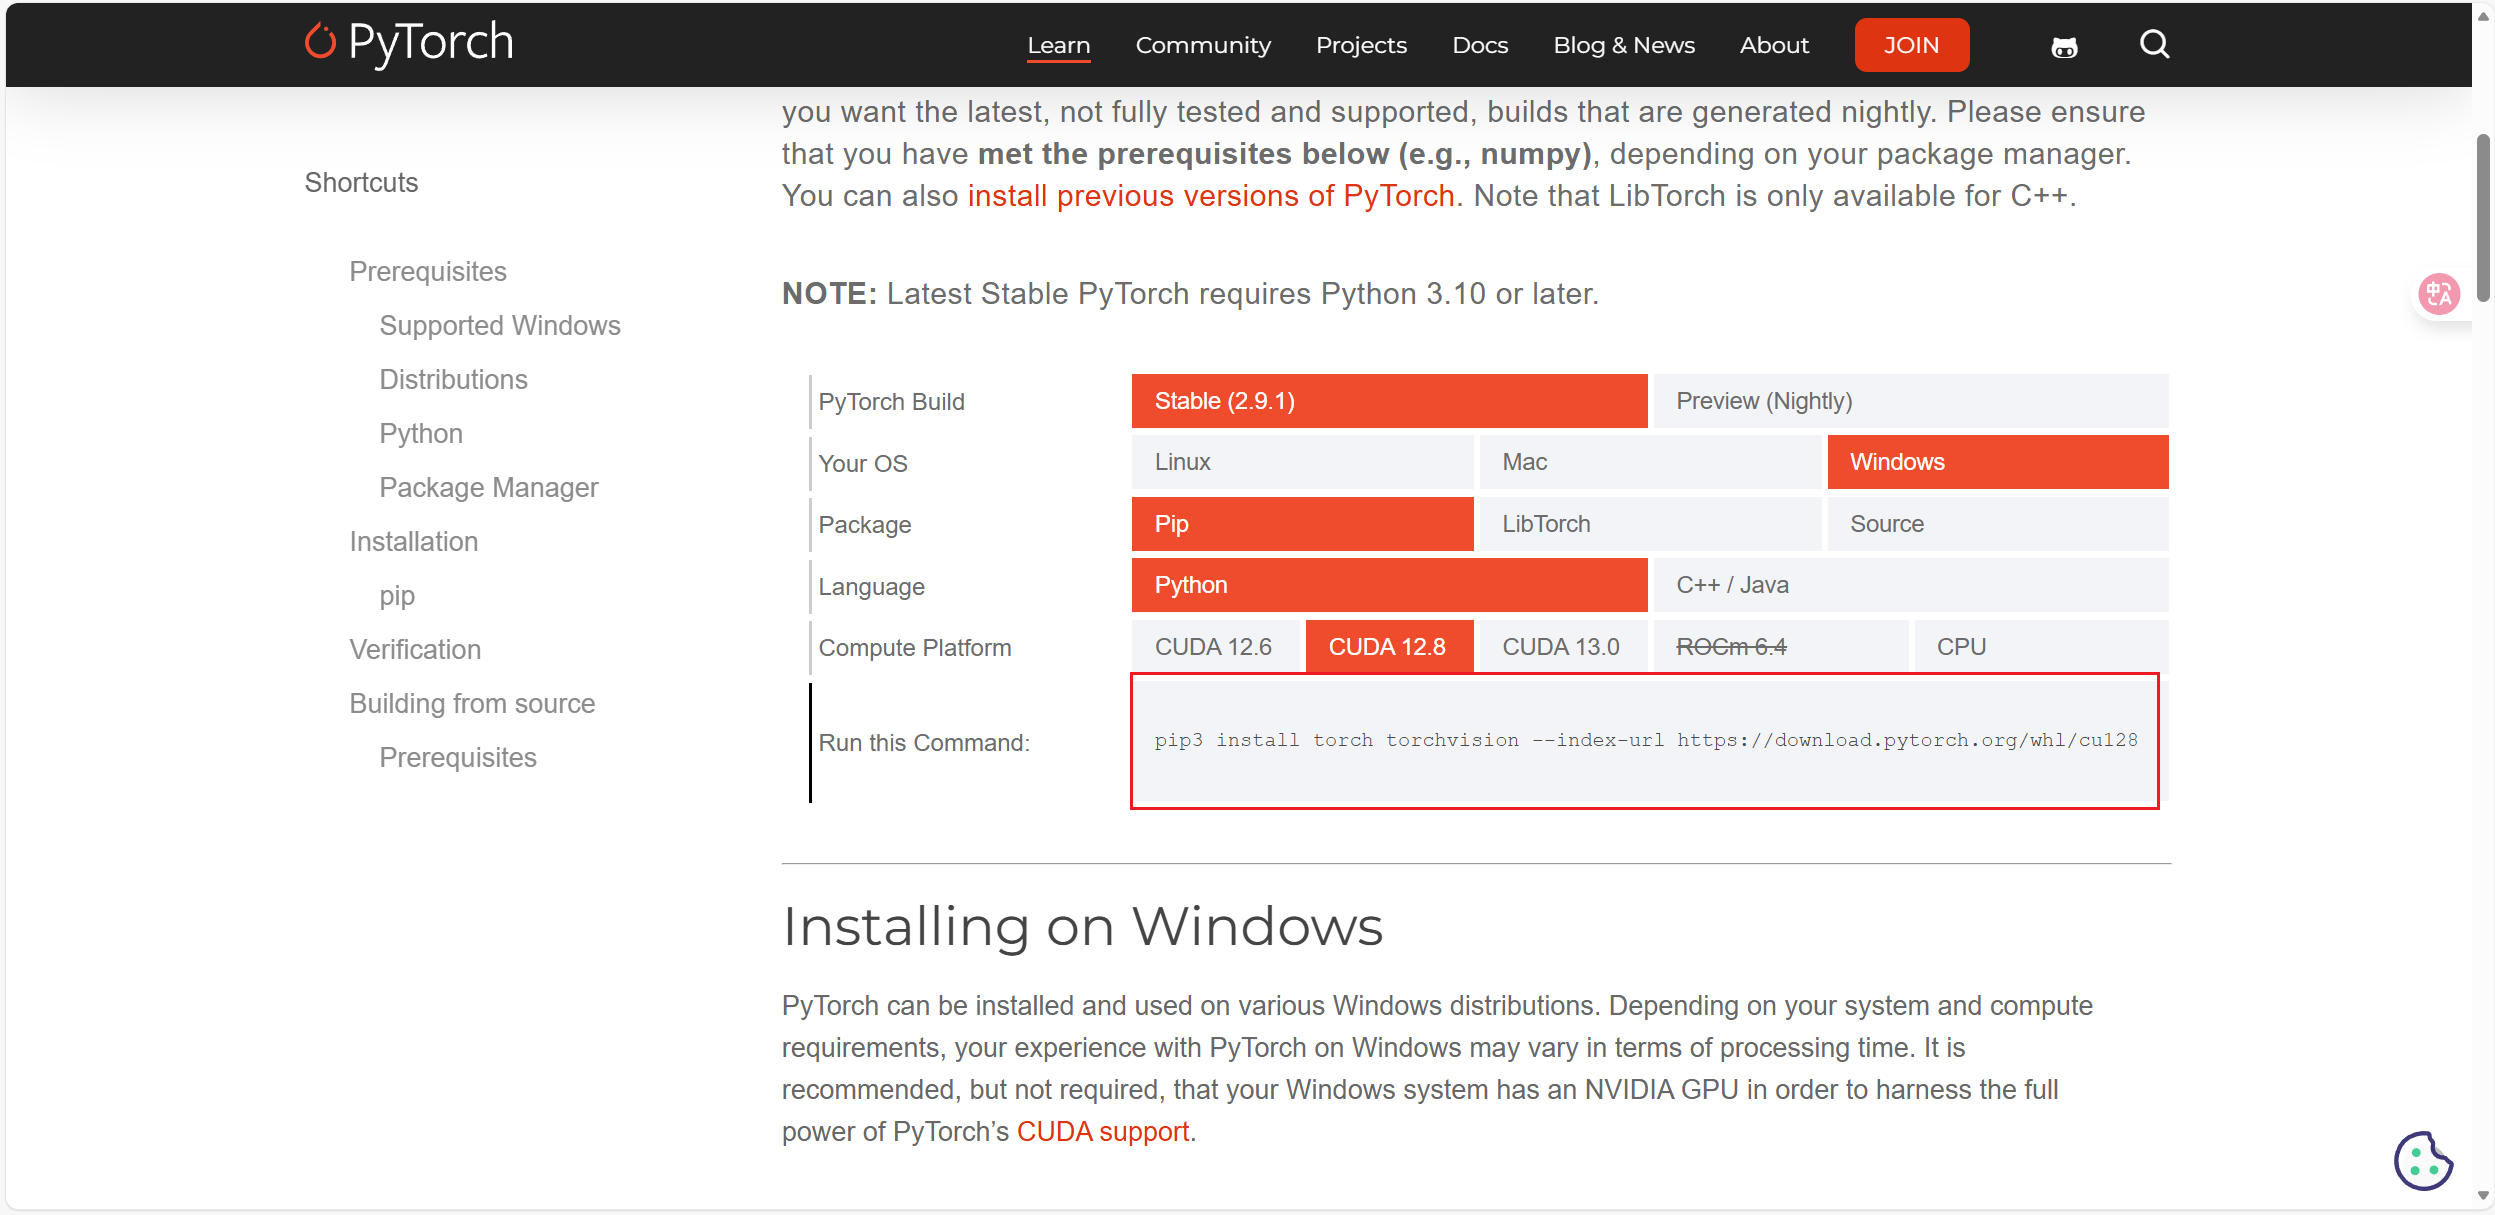The width and height of the screenshot is (2495, 1215).
Task: Jump to Supported Windows shortcut
Action: click(500, 326)
